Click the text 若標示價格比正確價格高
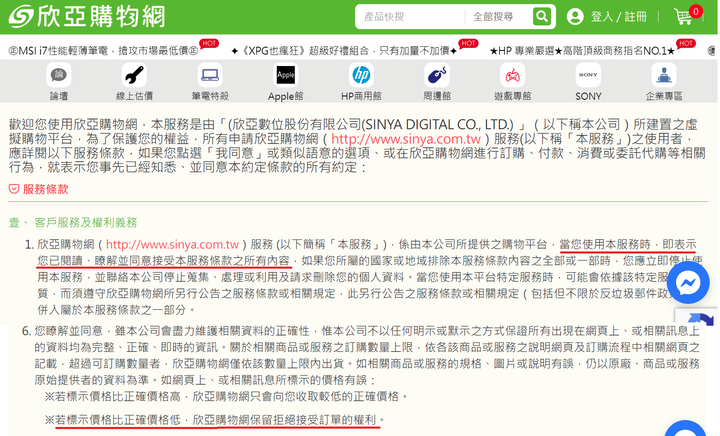720x436 pixels. click(x=118, y=396)
